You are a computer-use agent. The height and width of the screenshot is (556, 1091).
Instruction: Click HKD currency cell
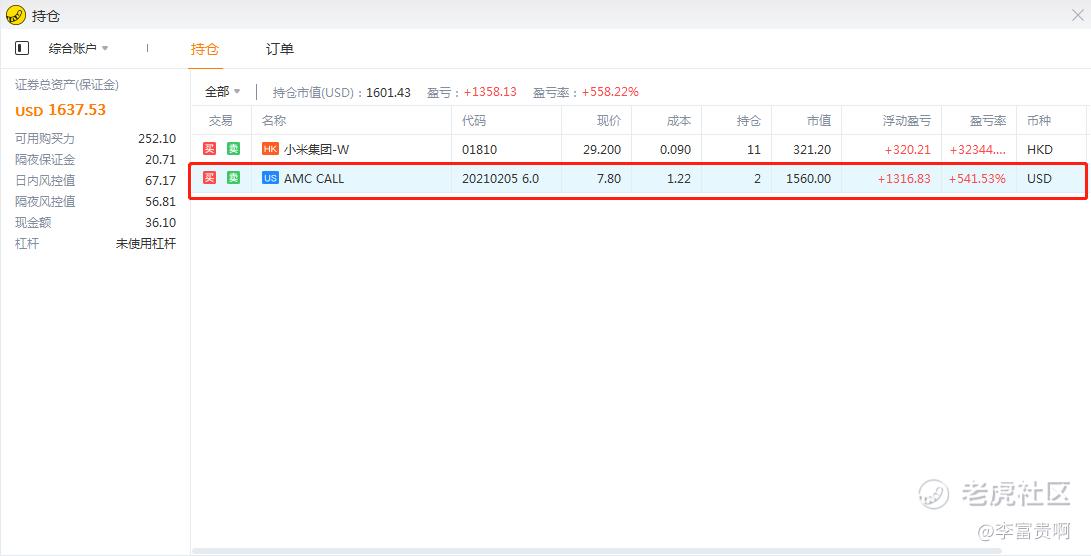[1040, 150]
